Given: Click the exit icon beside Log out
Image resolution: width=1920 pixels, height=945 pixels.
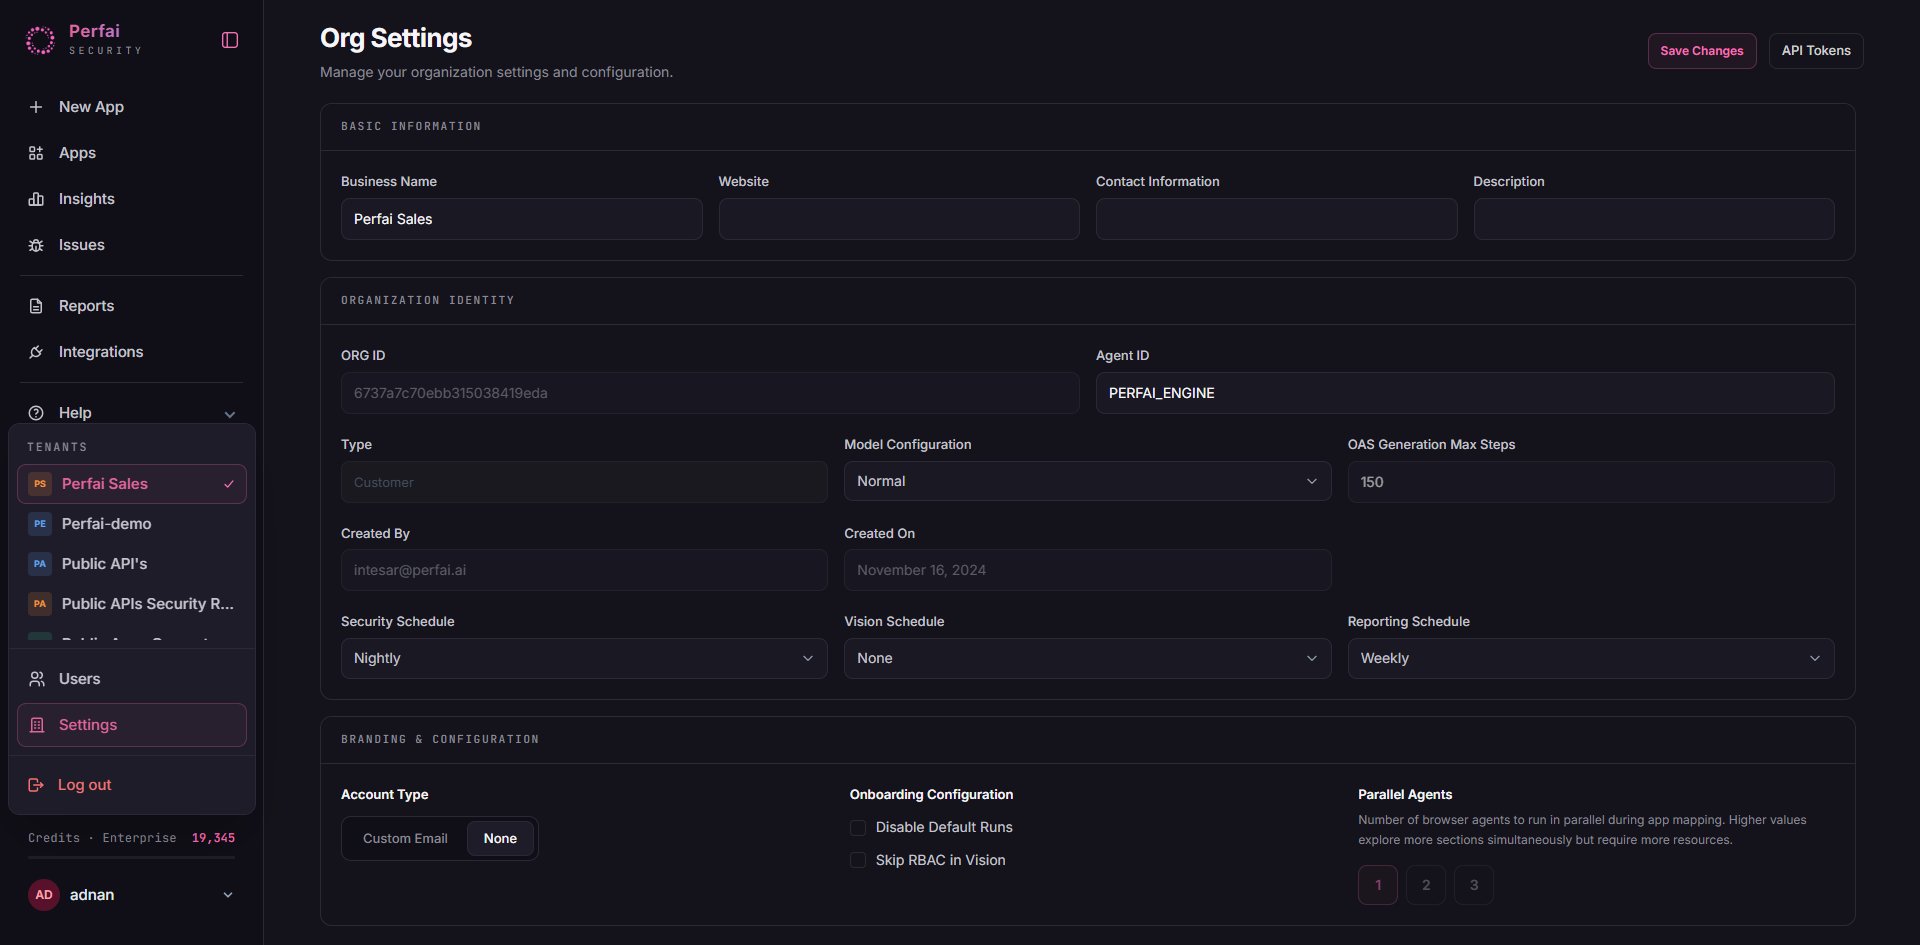Looking at the screenshot, I should [x=36, y=785].
